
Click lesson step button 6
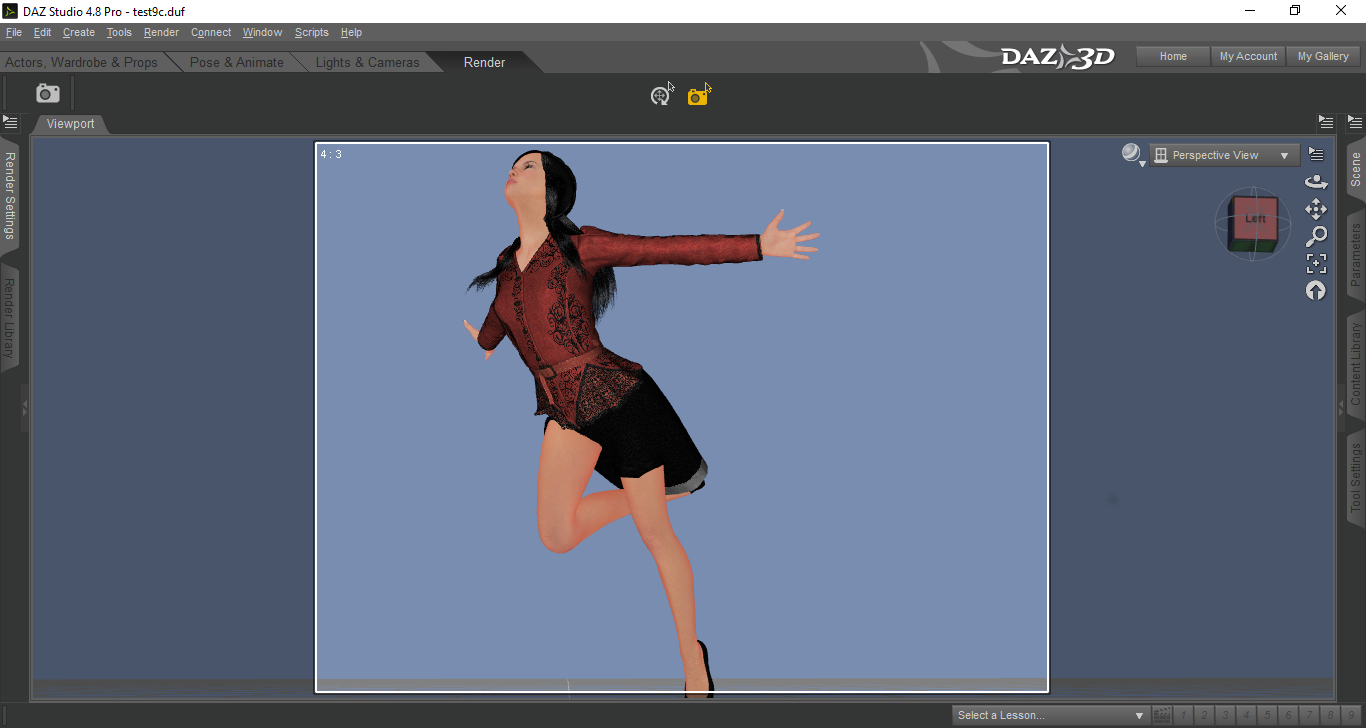(1290, 715)
